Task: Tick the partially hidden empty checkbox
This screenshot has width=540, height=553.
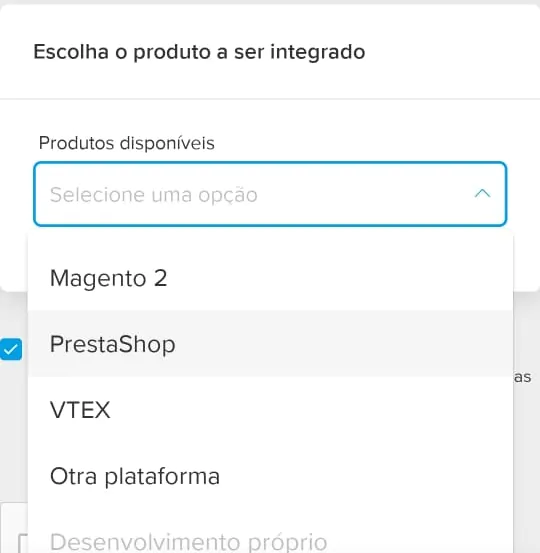Action: (23, 543)
